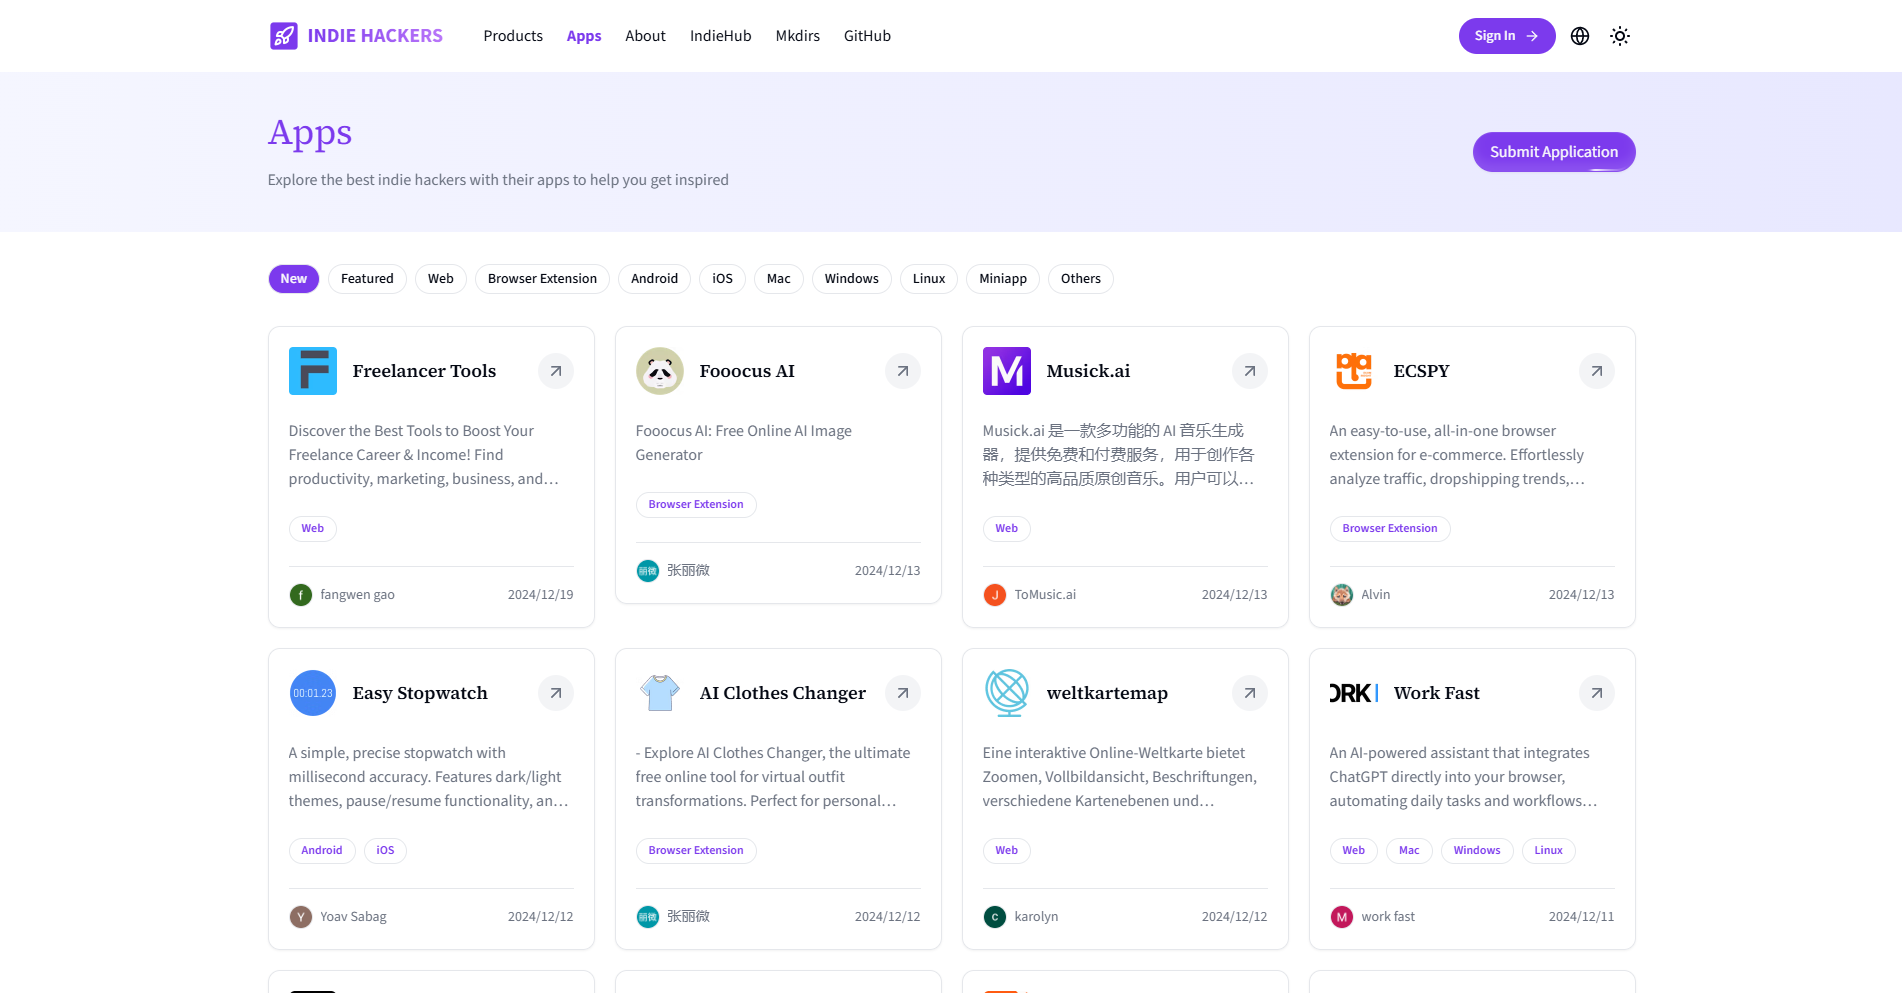Filter apps by Miniapp

[x=1003, y=279]
